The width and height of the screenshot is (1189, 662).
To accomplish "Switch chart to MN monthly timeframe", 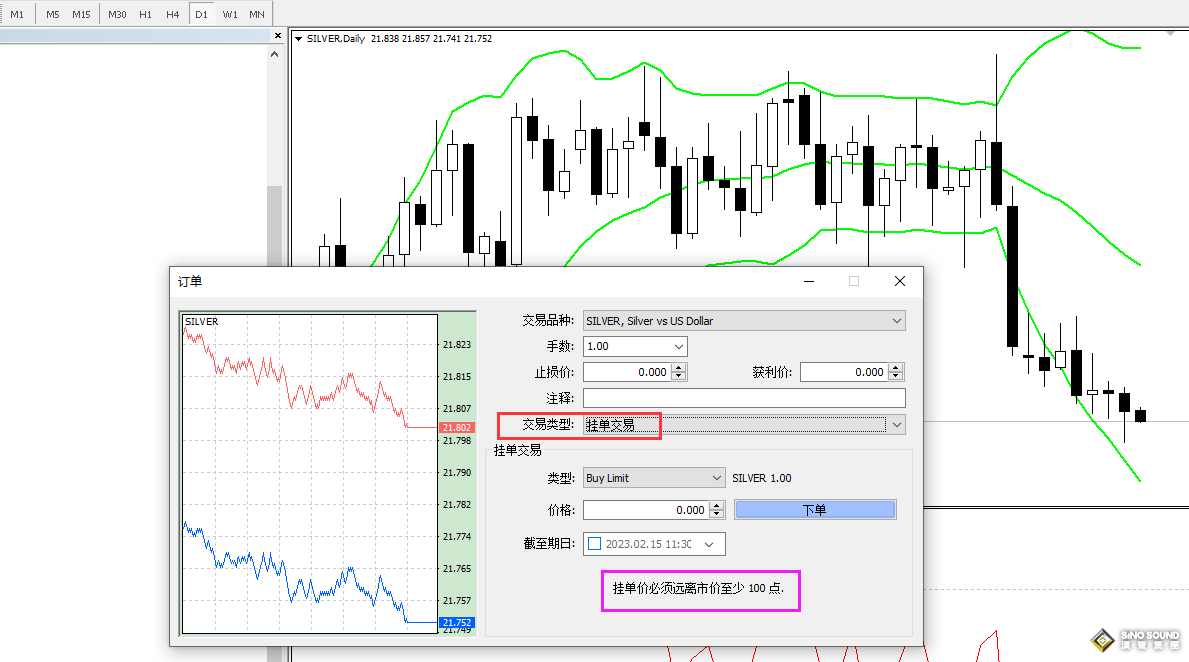I will pyautogui.click(x=257, y=14).
